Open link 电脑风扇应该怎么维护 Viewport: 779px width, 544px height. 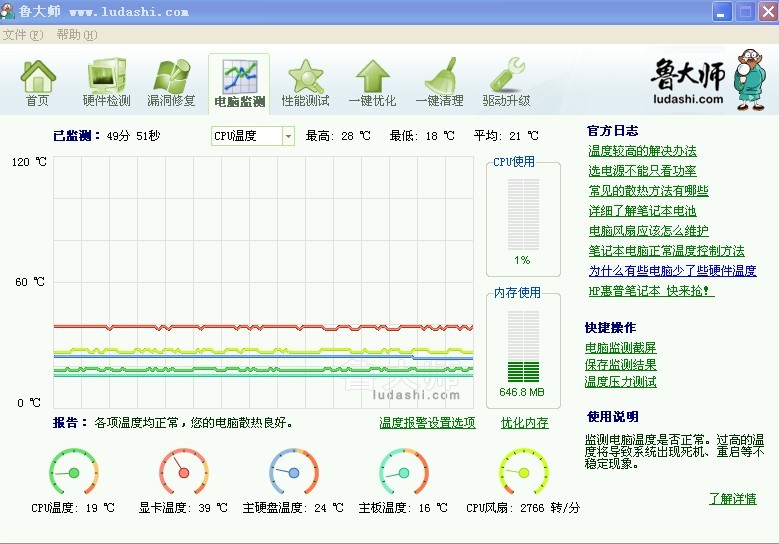(648, 231)
